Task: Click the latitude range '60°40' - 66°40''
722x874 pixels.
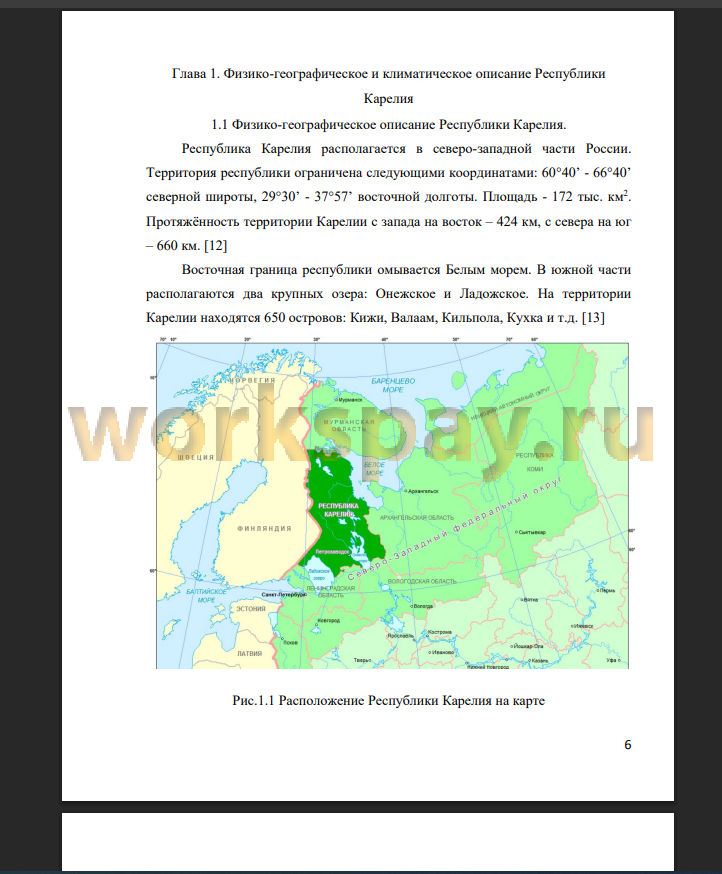Action: [586, 172]
